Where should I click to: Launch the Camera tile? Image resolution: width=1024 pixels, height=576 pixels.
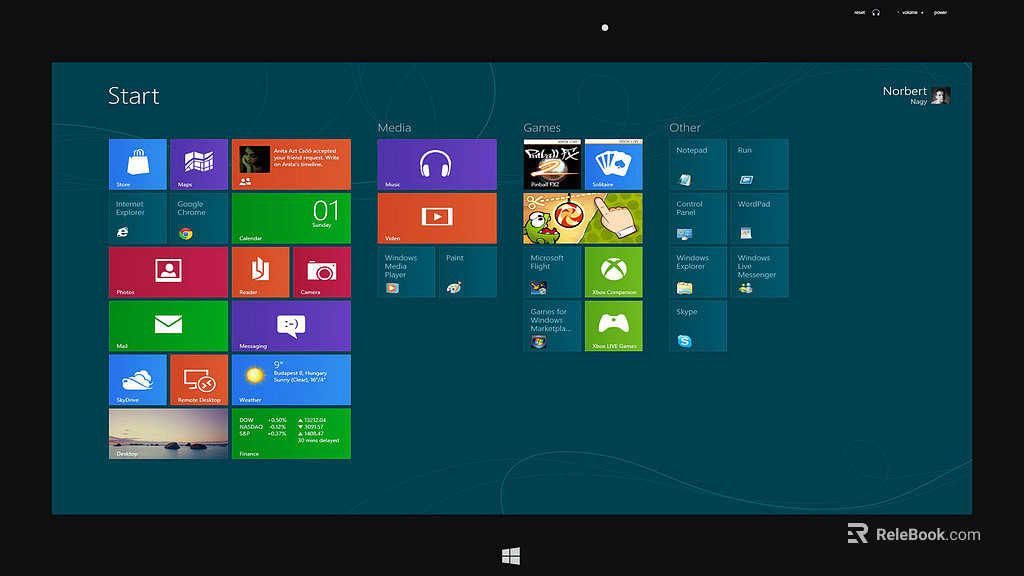coord(322,272)
